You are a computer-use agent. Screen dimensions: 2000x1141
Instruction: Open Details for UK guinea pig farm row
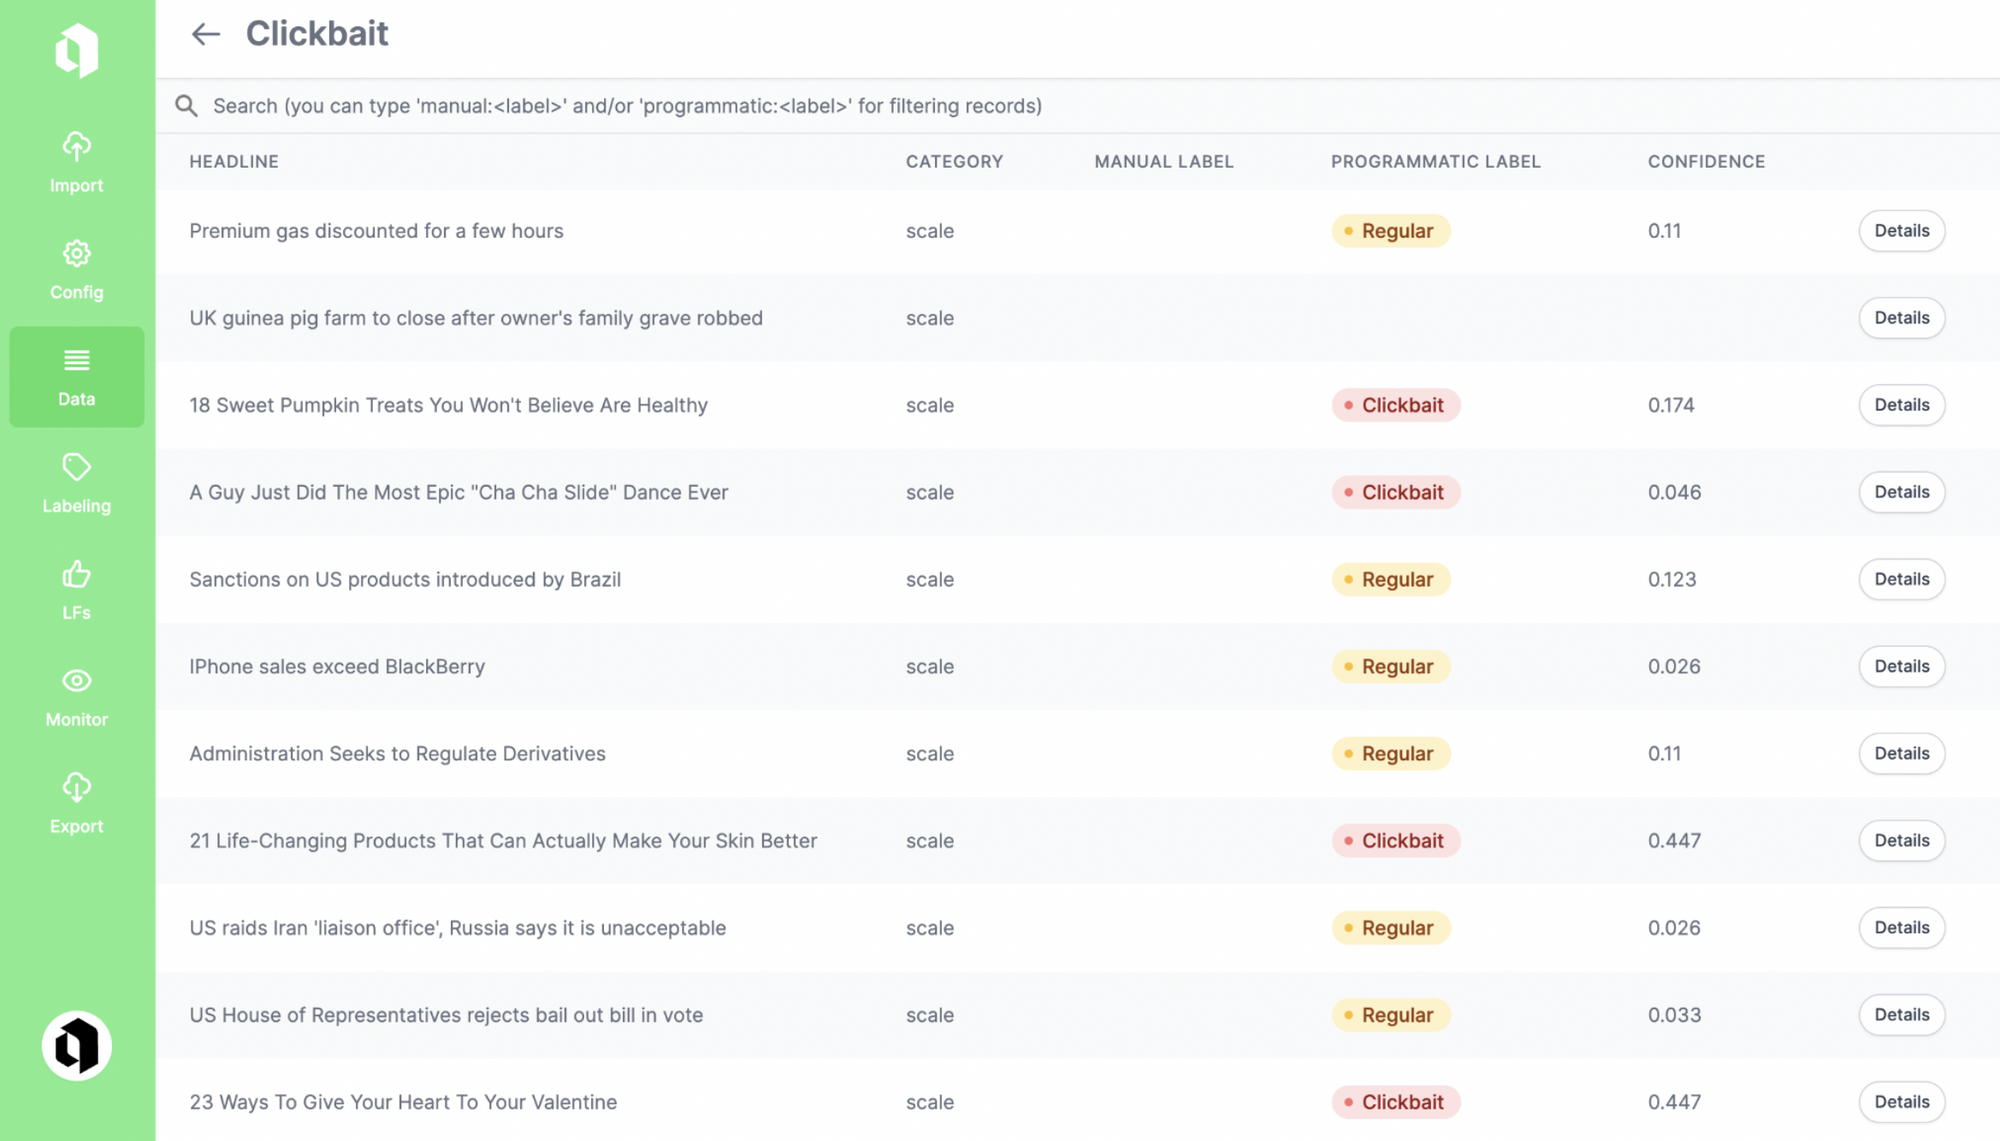[1902, 318]
